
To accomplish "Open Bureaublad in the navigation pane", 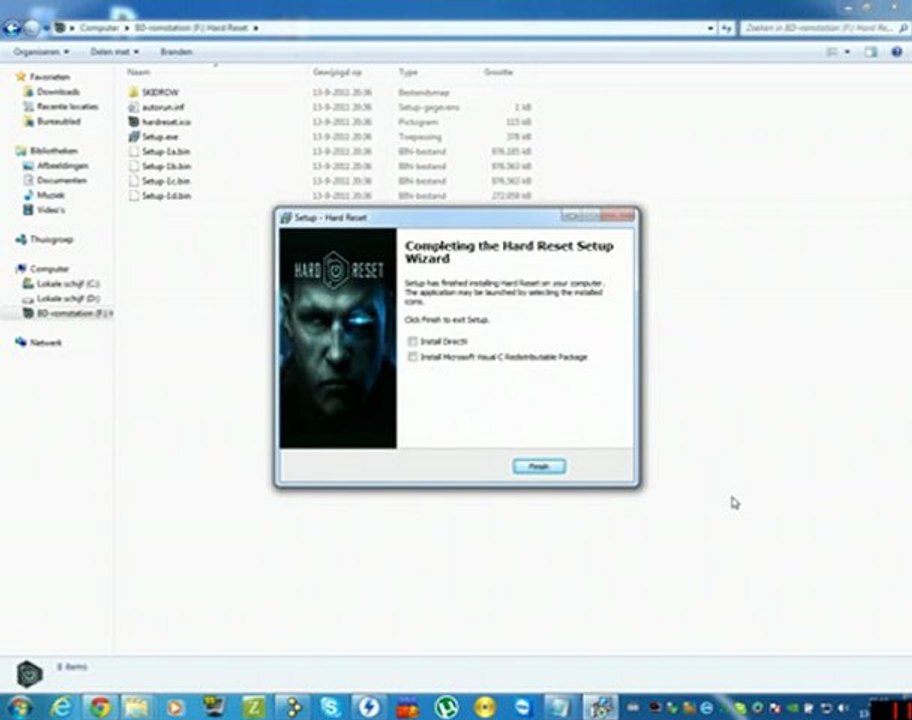I will (58, 122).
